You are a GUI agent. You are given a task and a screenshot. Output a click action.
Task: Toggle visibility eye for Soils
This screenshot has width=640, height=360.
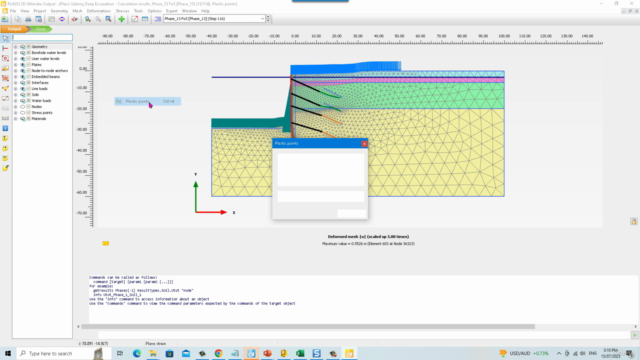(x=23, y=95)
